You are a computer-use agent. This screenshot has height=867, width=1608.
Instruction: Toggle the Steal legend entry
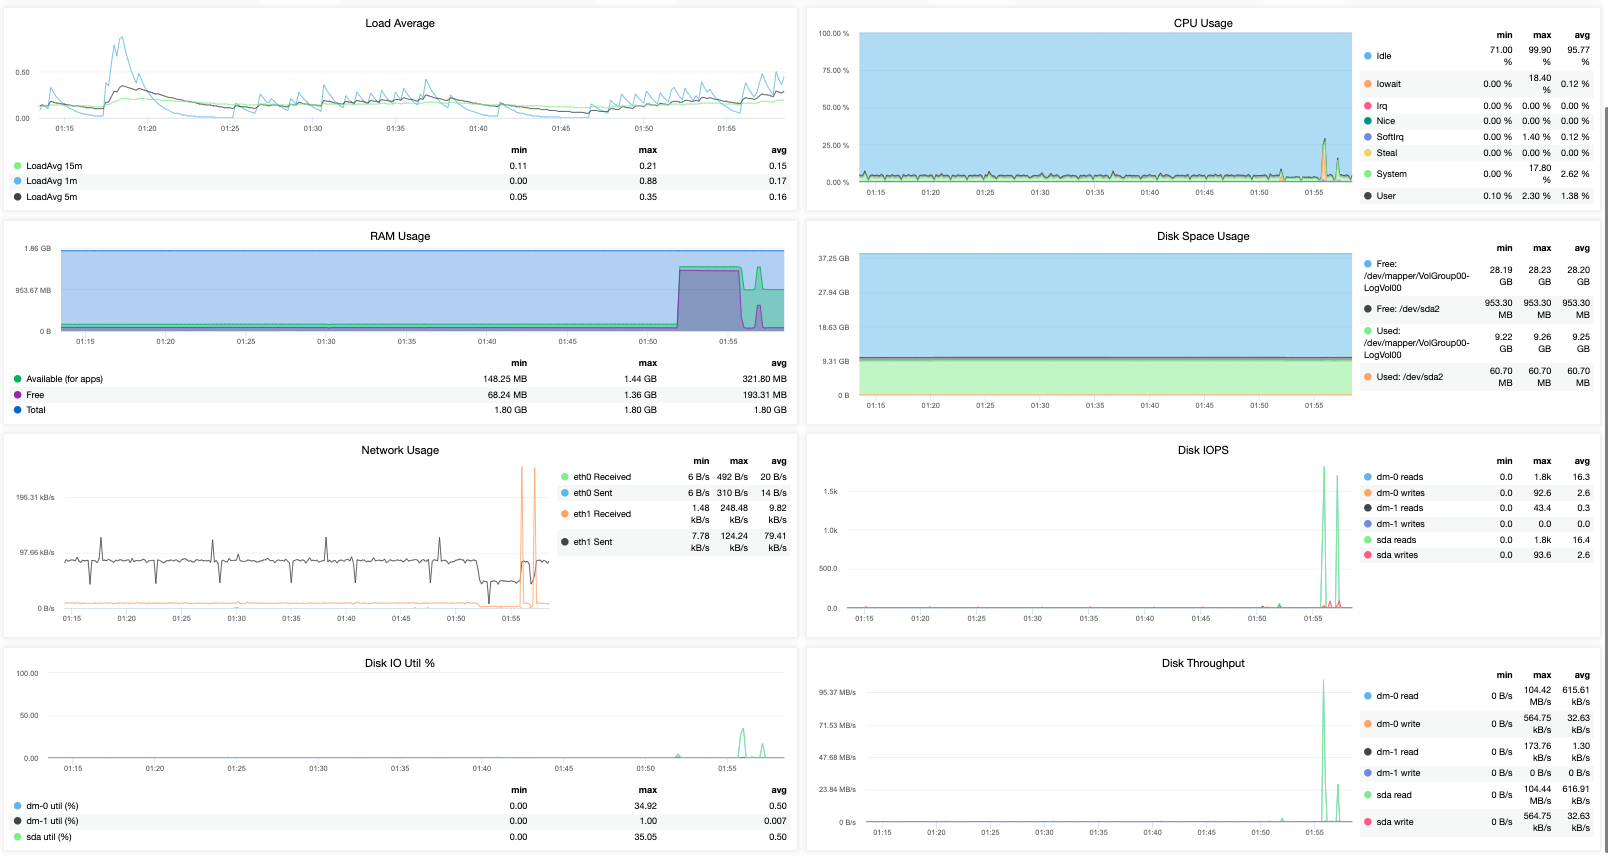point(1386,153)
